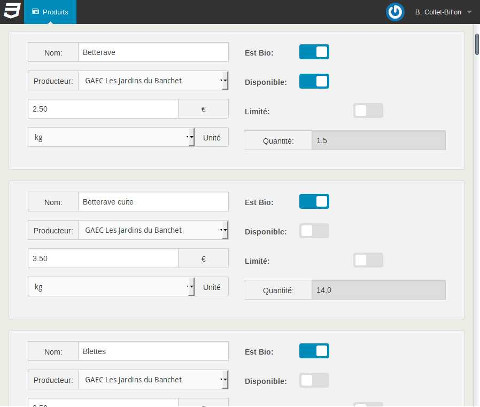The image size is (480, 407).
Task: Enable Limité switch for Betterave cuite
Action: 368,260
